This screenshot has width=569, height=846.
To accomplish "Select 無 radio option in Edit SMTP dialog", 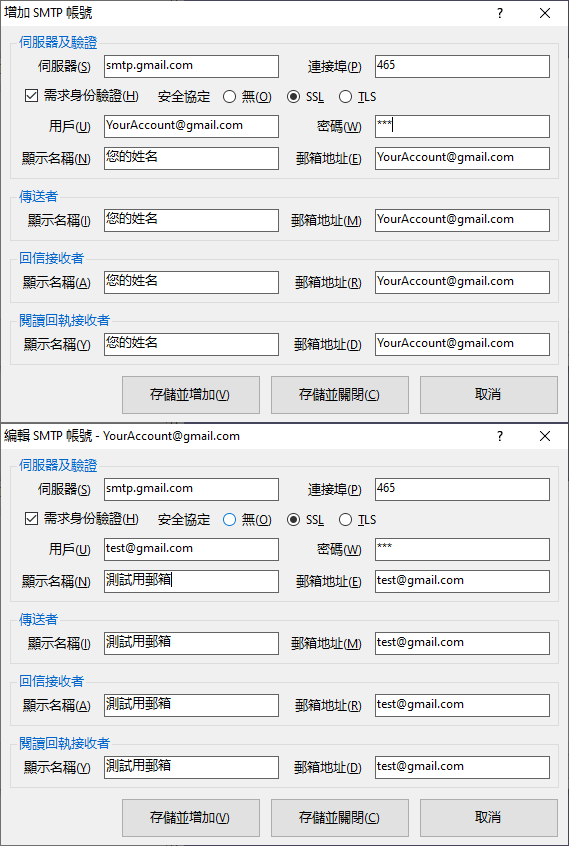I will click(229, 520).
